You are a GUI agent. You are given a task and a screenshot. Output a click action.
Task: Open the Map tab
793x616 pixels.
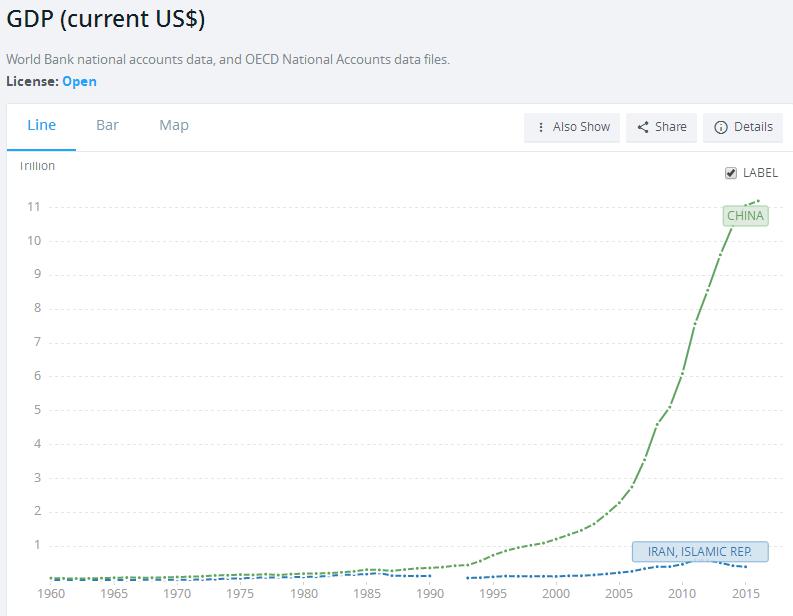tap(174, 125)
